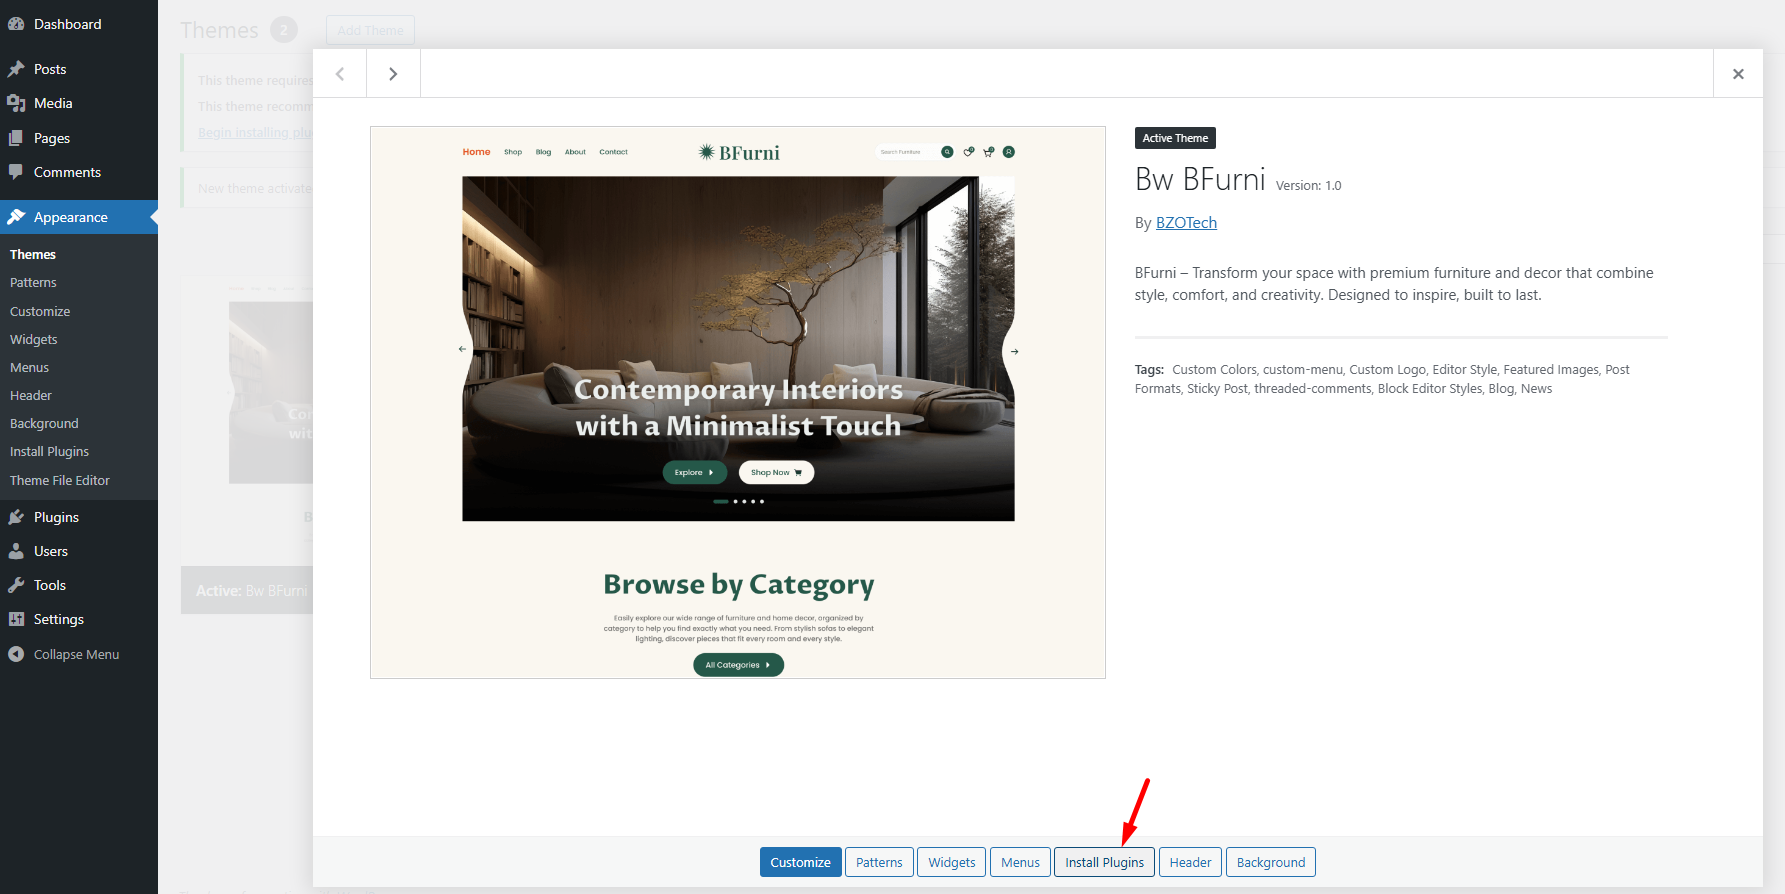Click the Tools wrench icon
This screenshot has height=894, width=1785.
click(16, 585)
